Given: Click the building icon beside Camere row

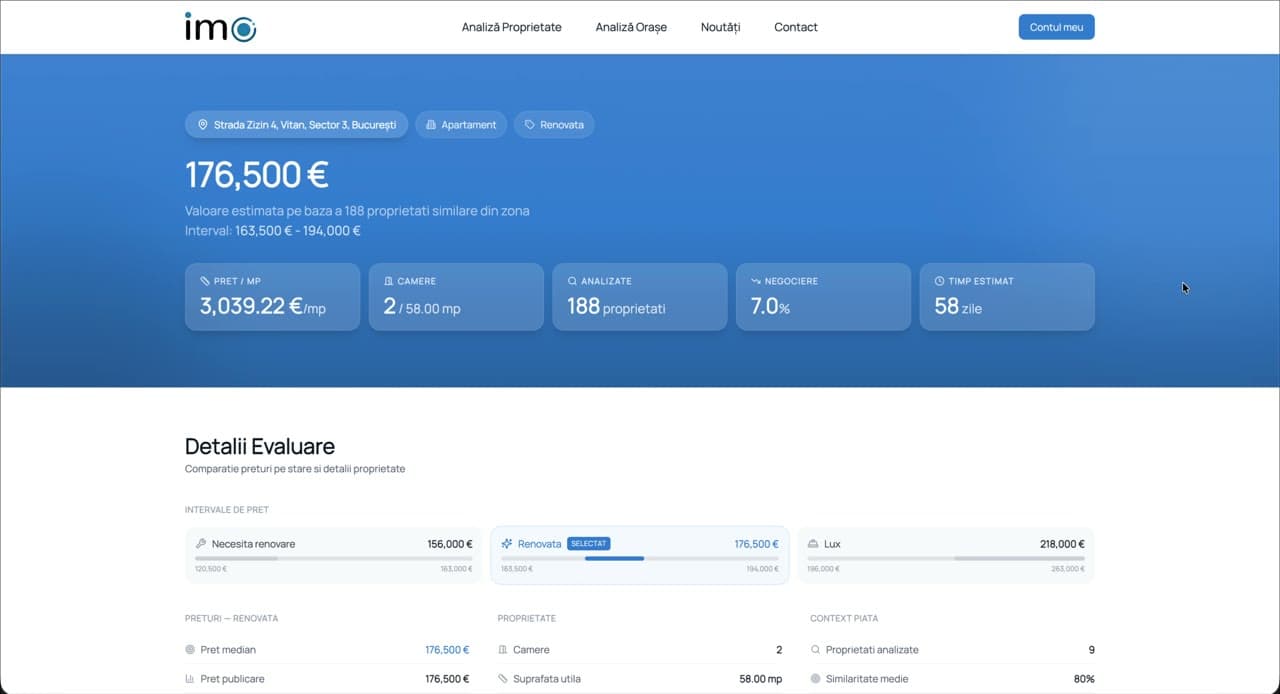Looking at the screenshot, I should [x=503, y=650].
